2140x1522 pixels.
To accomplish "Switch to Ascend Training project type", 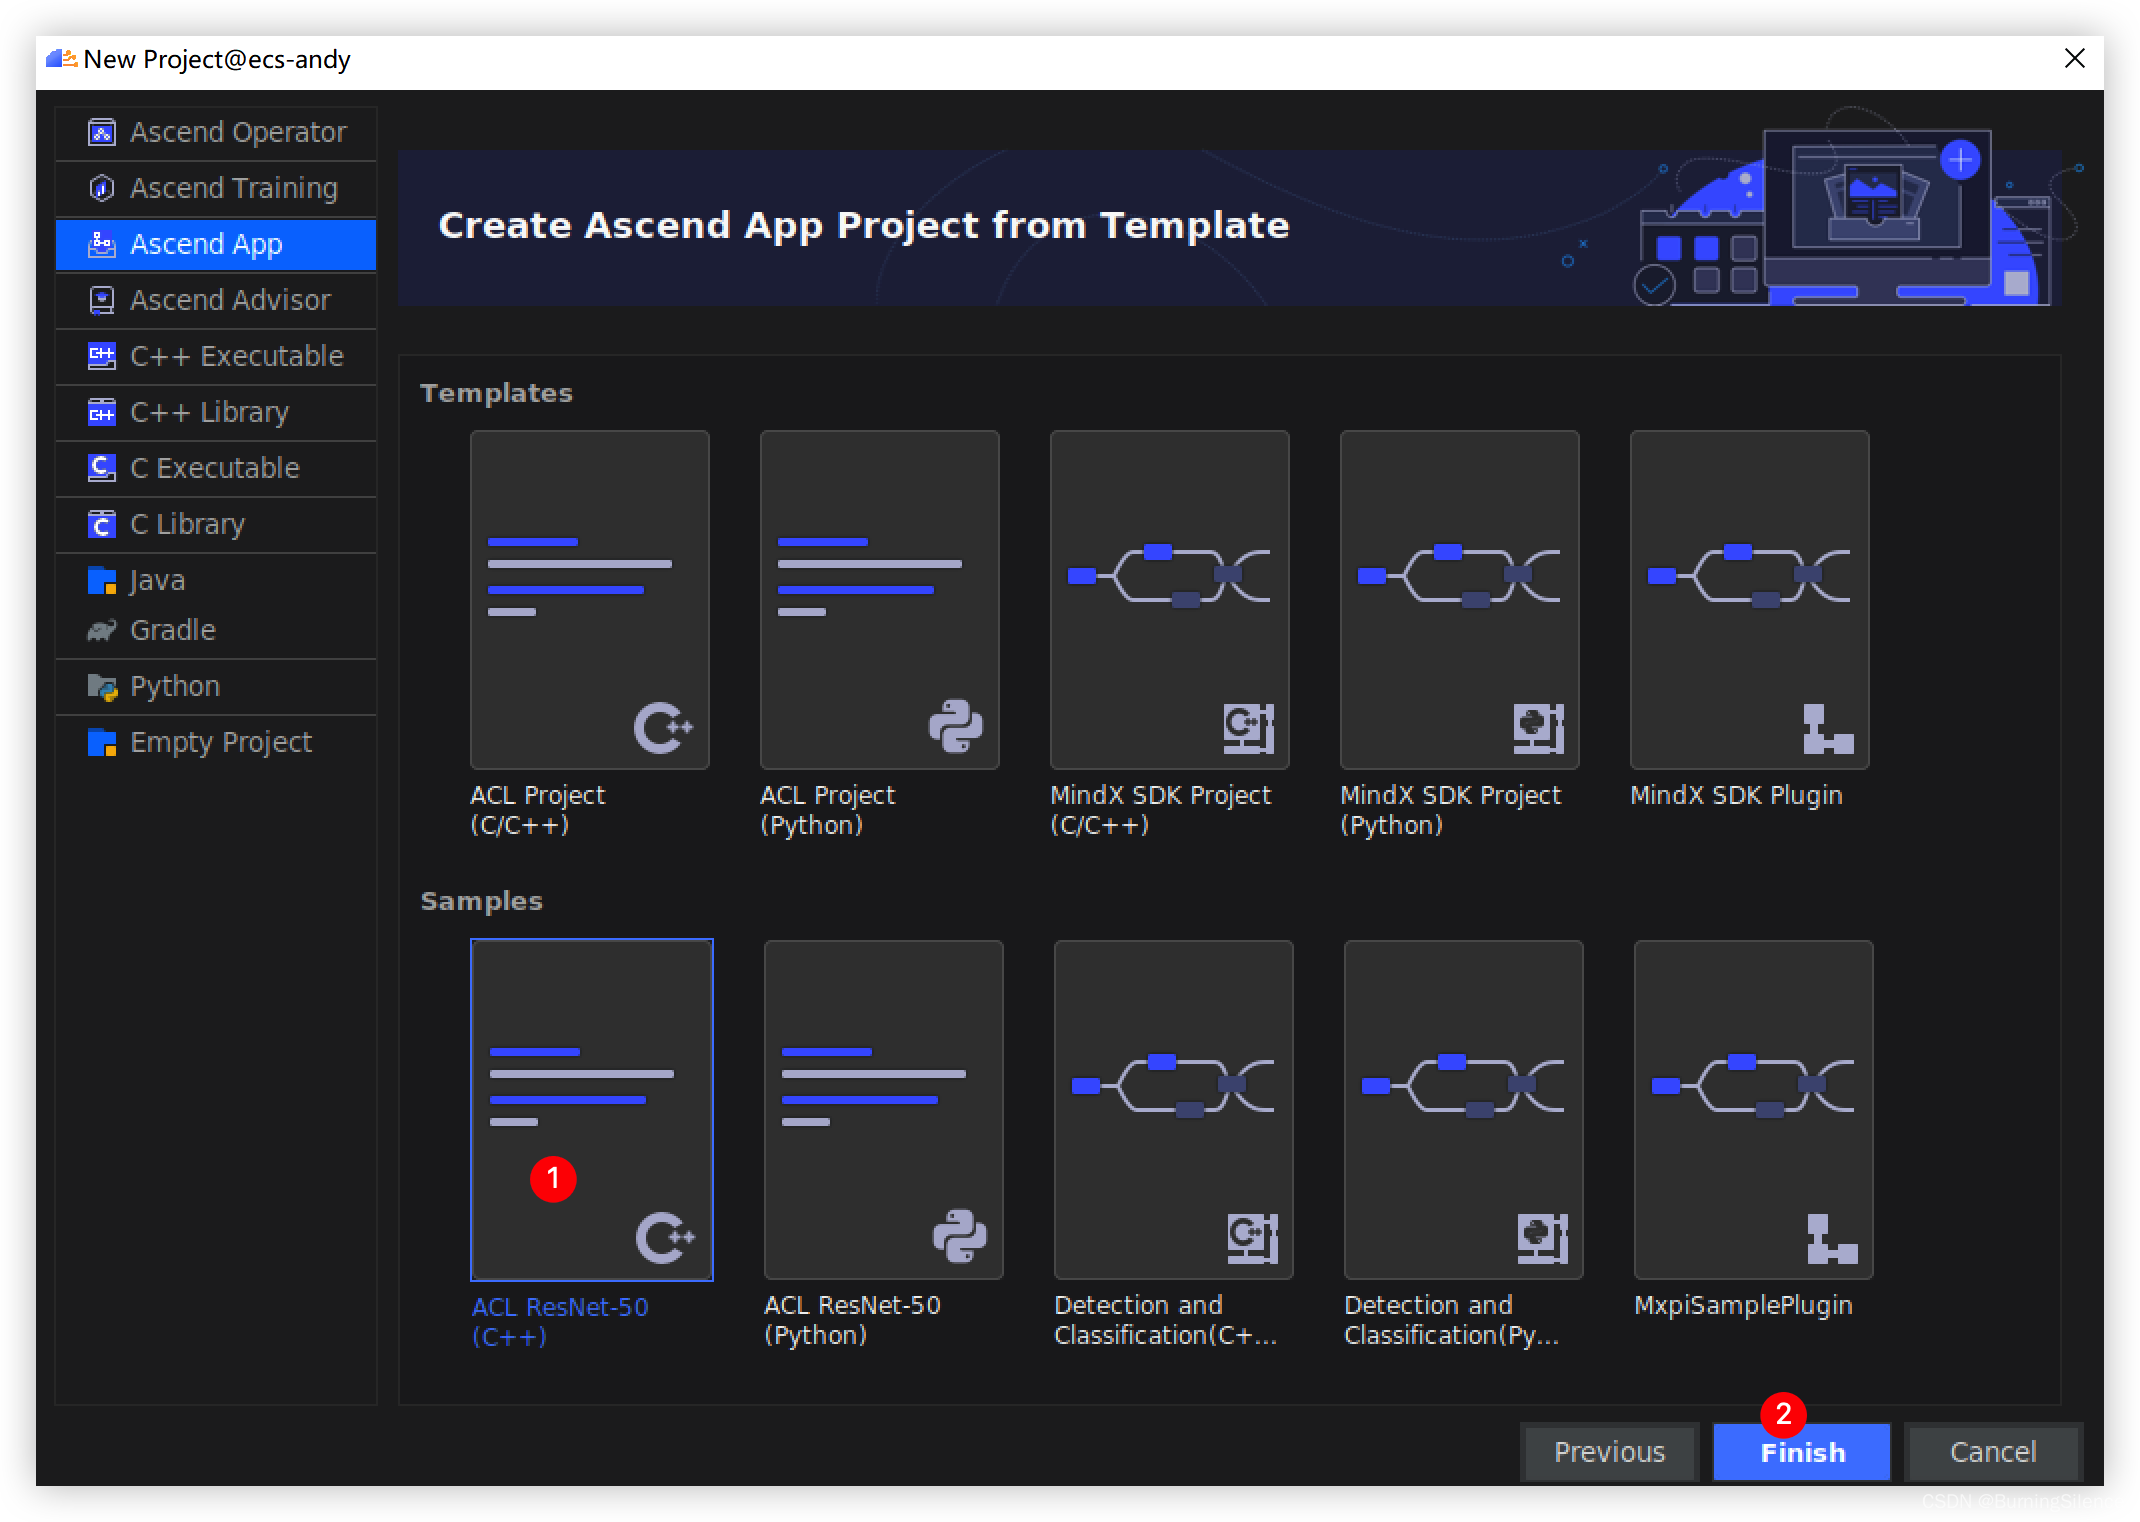I will 216,188.
